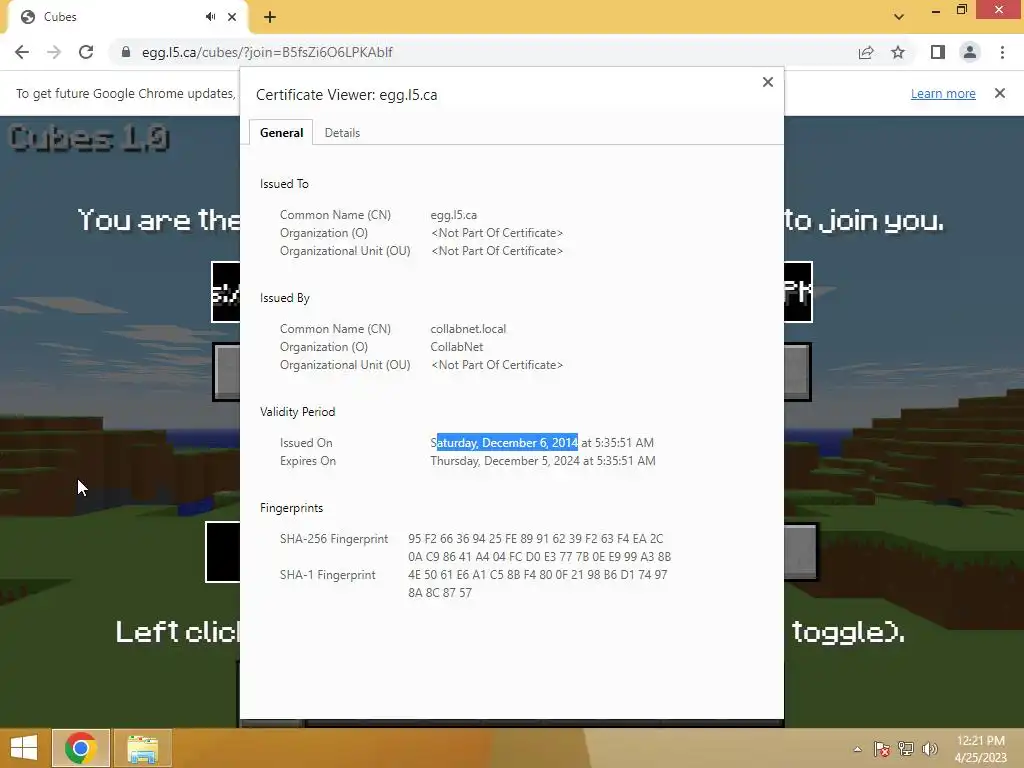Image resolution: width=1024 pixels, height=768 pixels.
Task: Dismiss the Chrome update notification bar
Action: (x=1000, y=93)
